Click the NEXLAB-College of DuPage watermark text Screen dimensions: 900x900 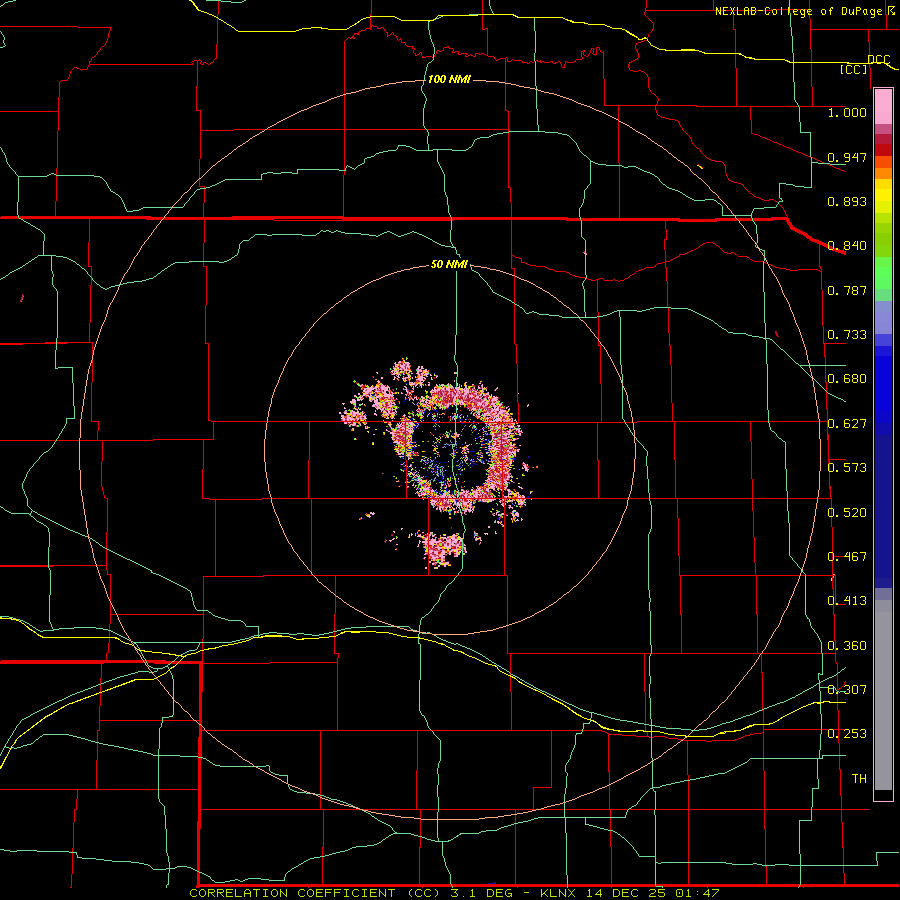coord(805,11)
